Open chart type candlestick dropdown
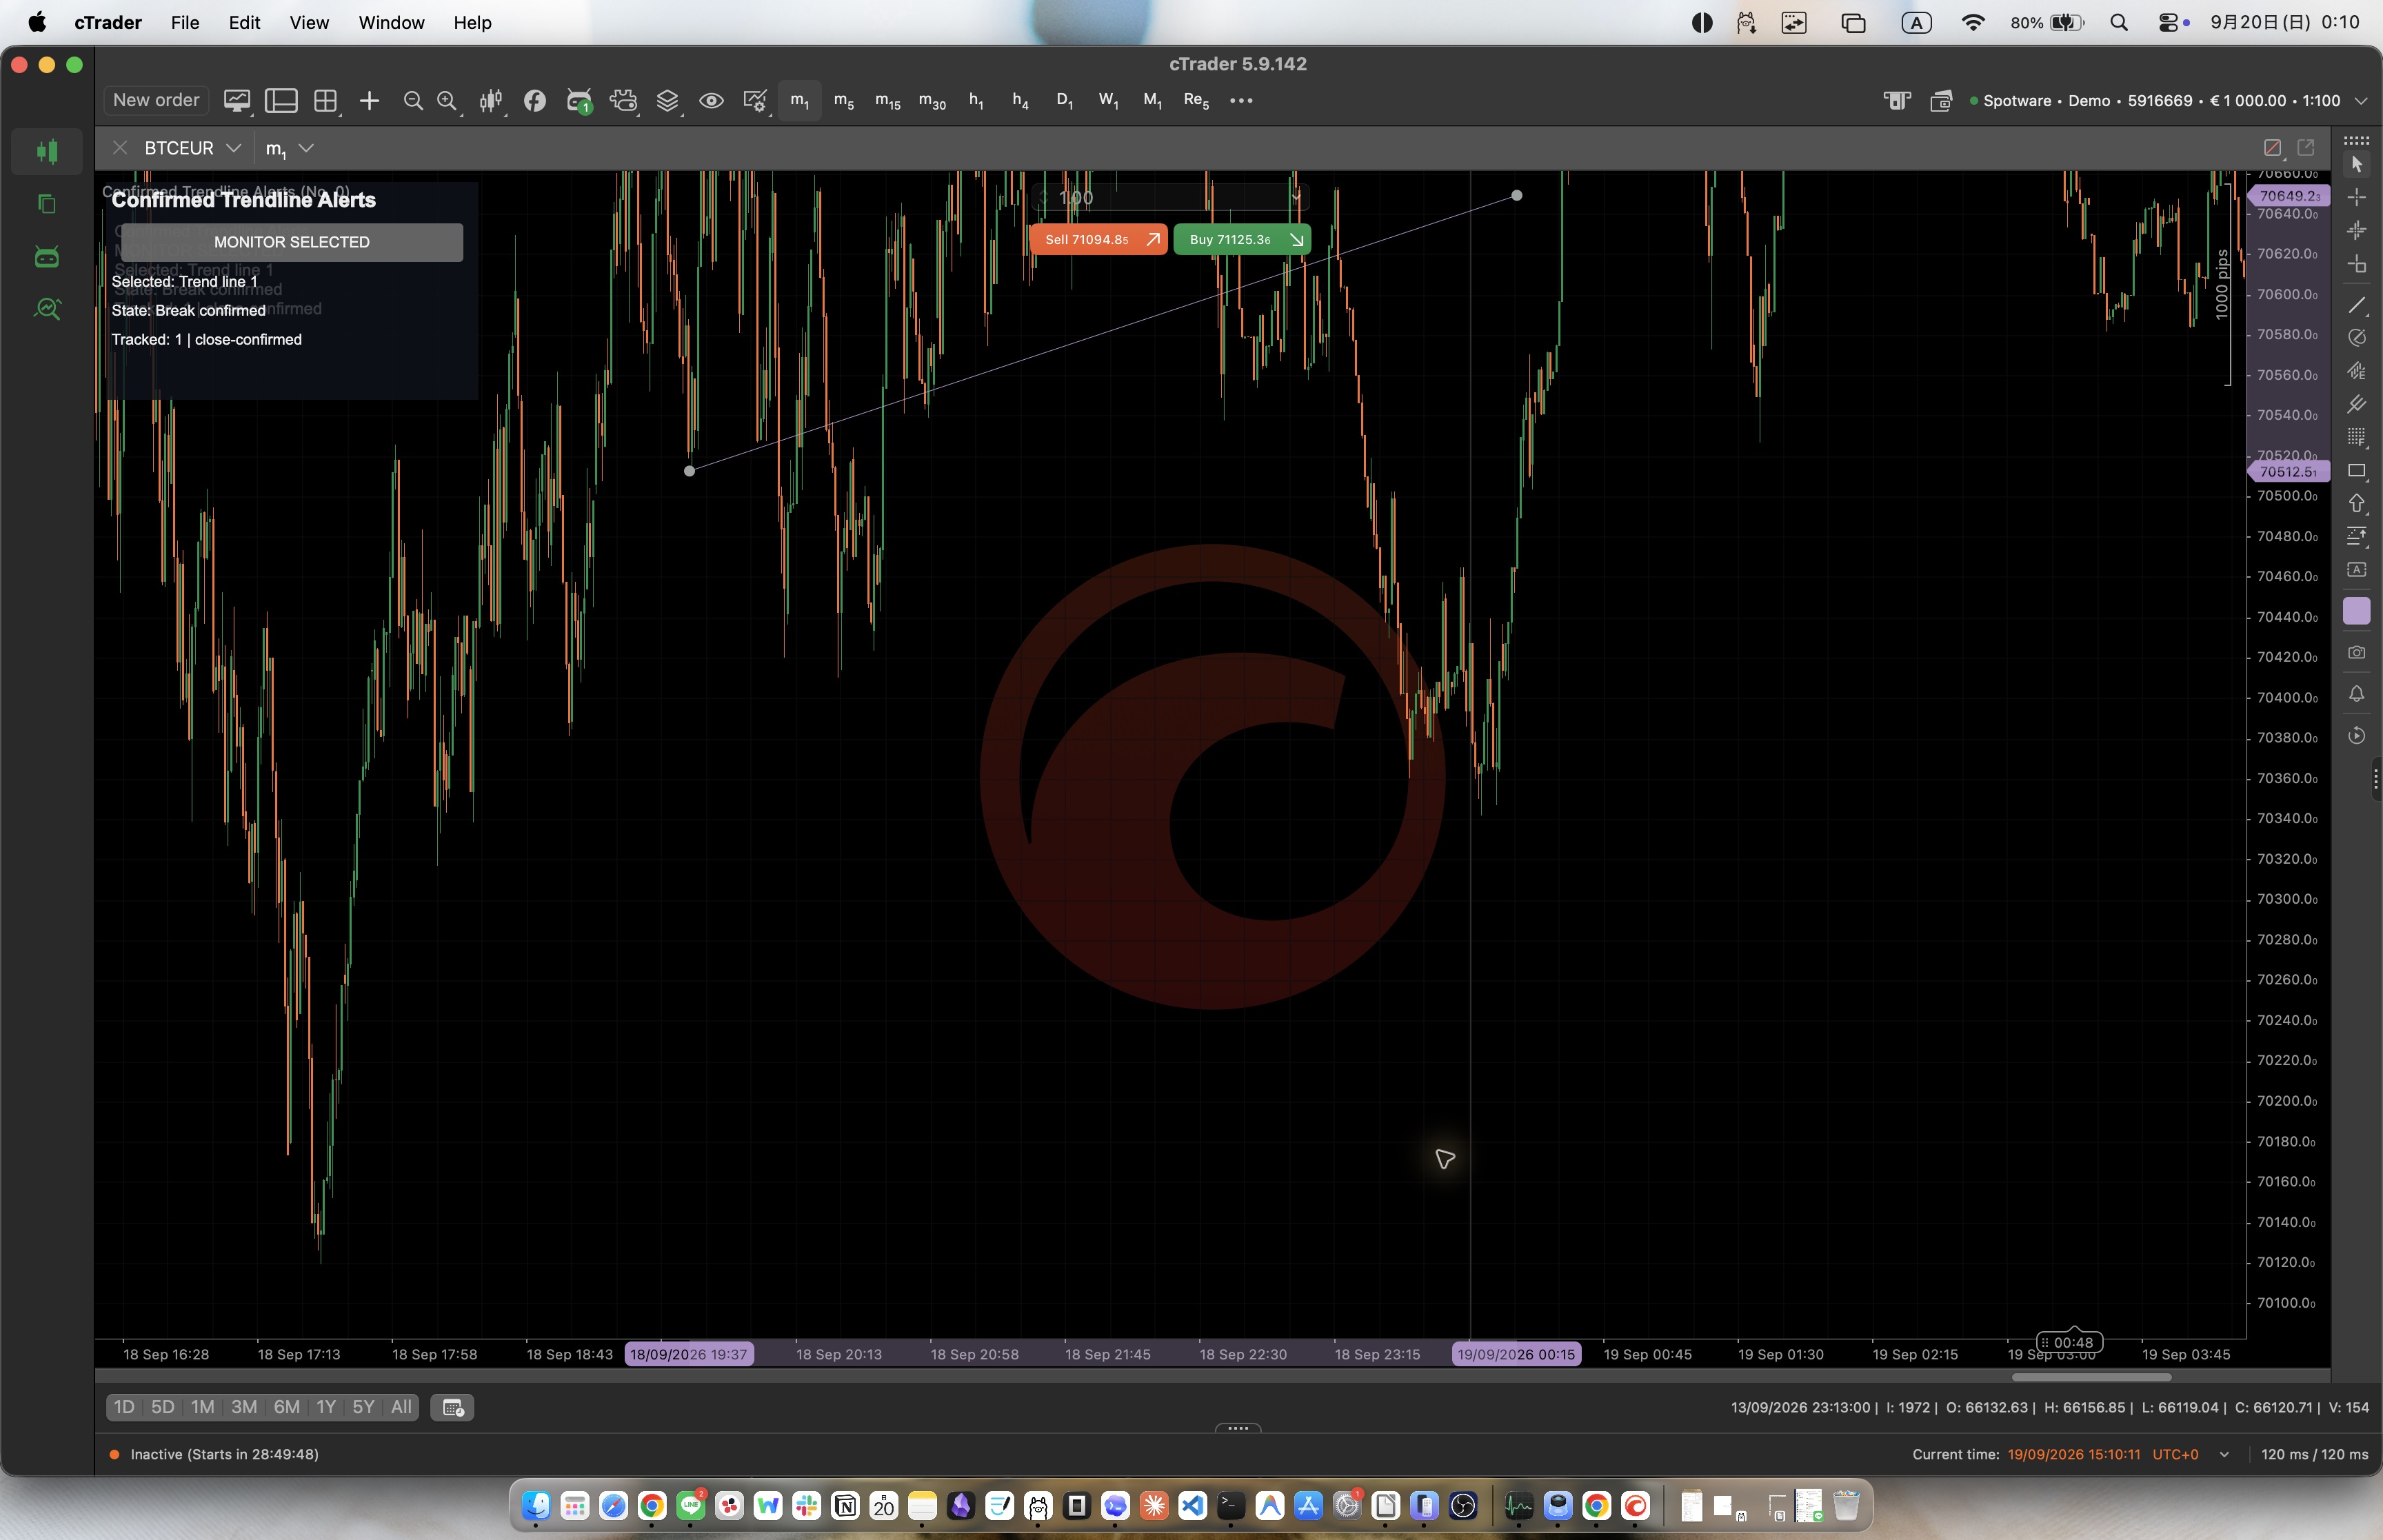 491,101
